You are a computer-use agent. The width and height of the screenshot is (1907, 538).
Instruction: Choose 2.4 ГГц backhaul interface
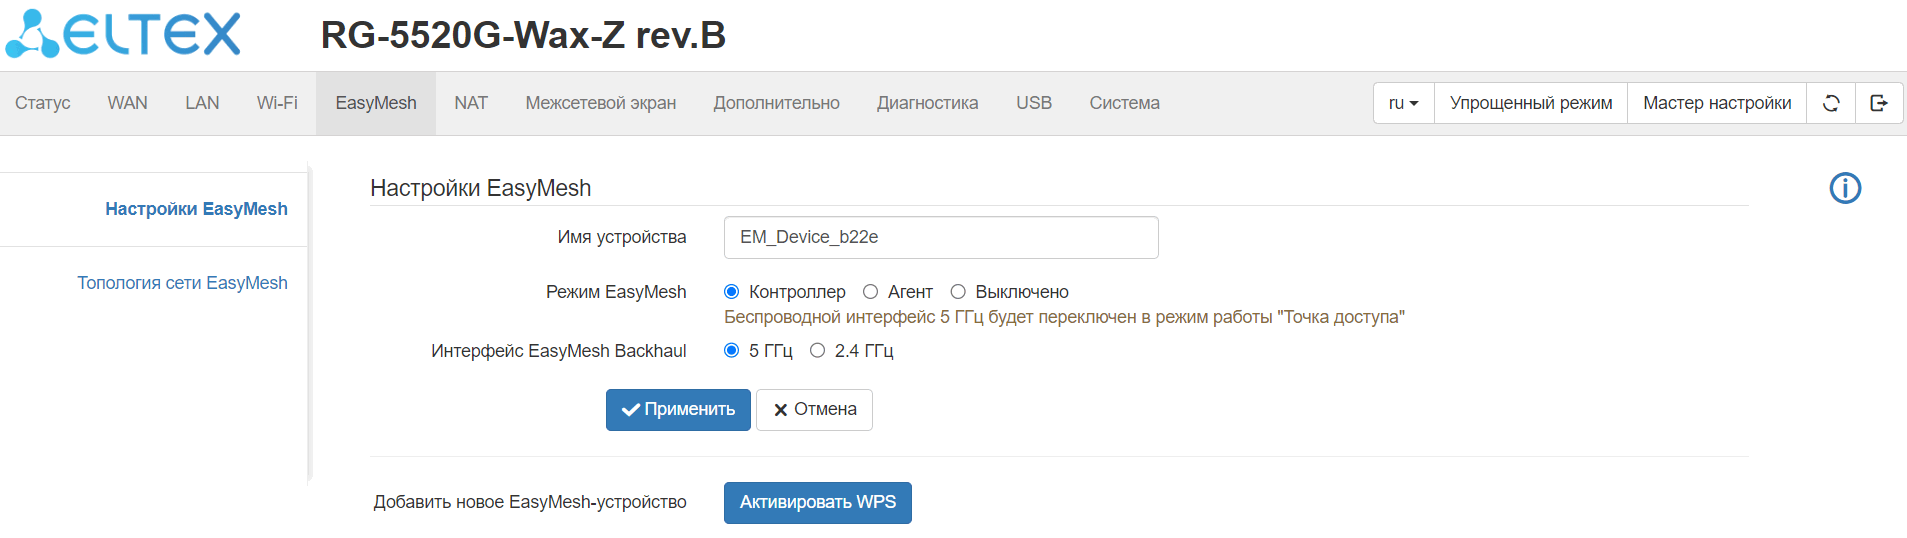818,351
